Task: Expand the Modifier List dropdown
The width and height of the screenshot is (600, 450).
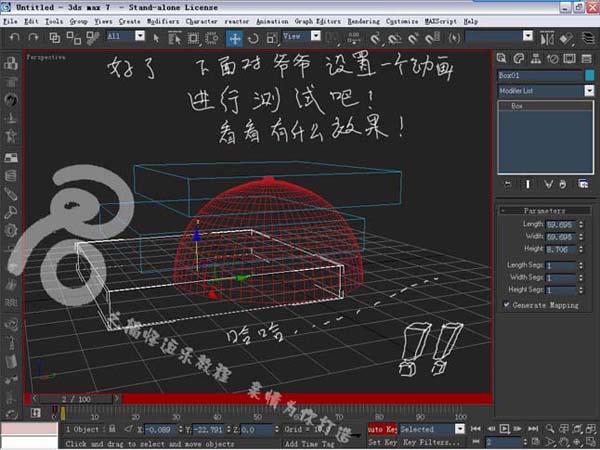Action: click(589, 91)
